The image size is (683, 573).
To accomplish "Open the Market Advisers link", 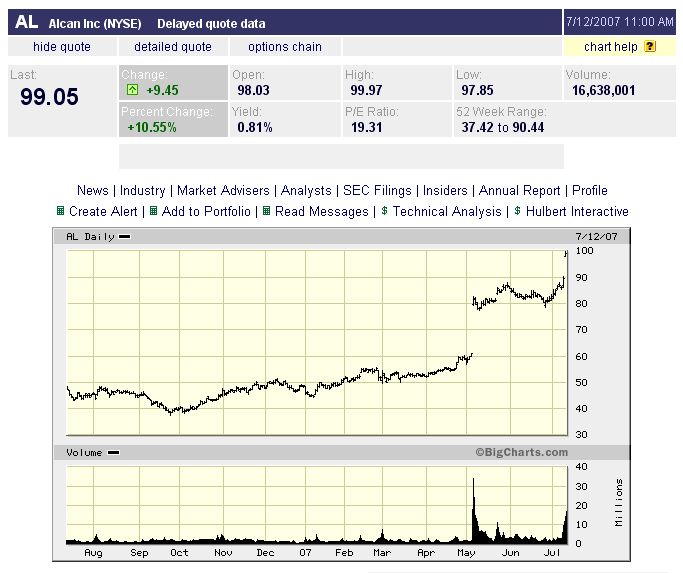I will (x=223, y=190).
